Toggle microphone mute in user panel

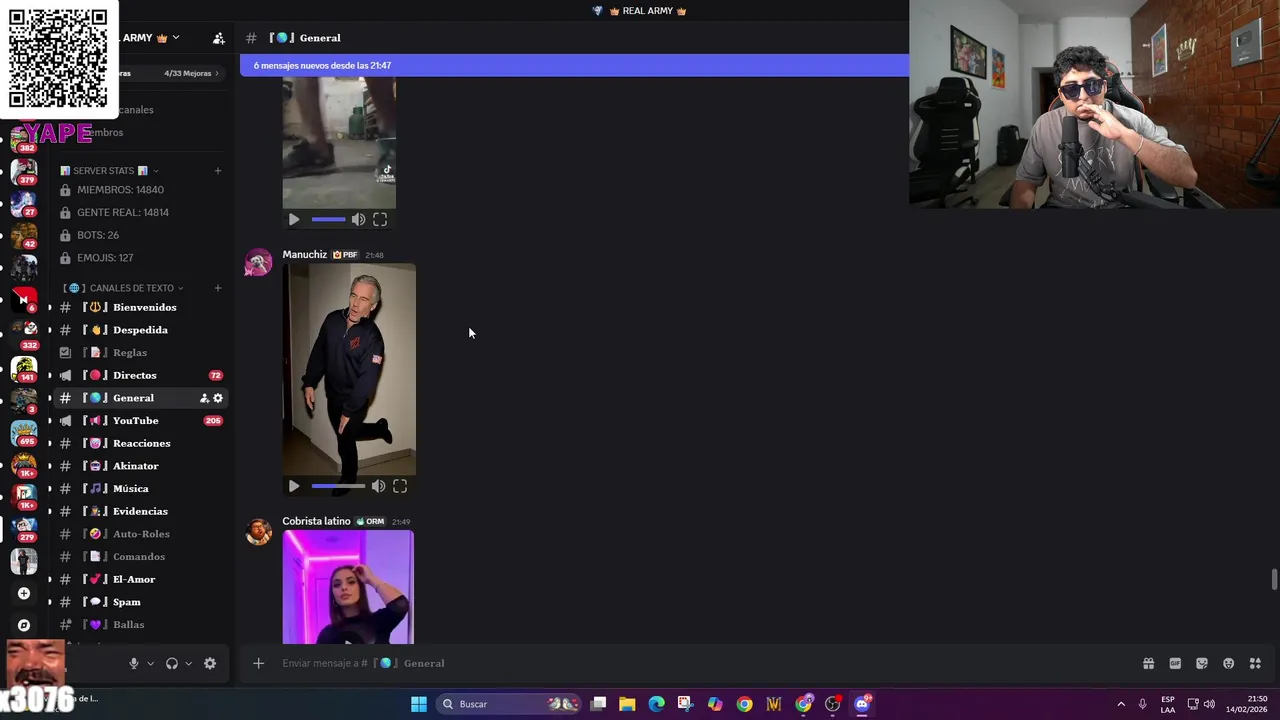click(x=133, y=663)
